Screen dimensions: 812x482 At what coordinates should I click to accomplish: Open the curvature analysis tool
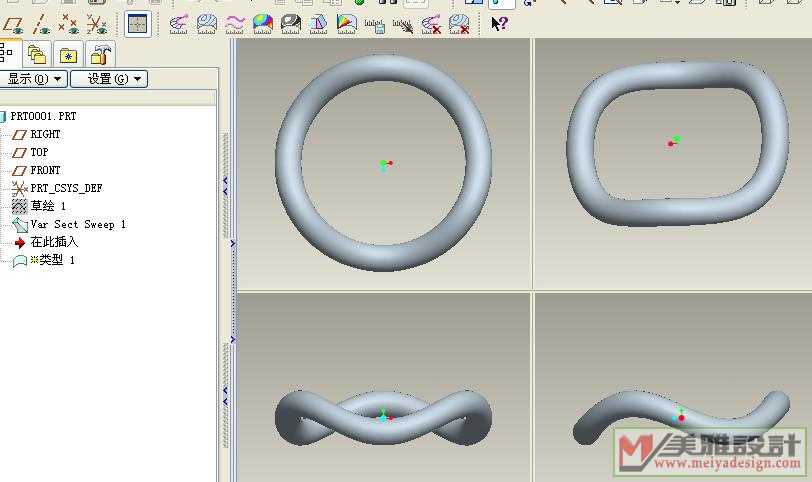(179, 24)
